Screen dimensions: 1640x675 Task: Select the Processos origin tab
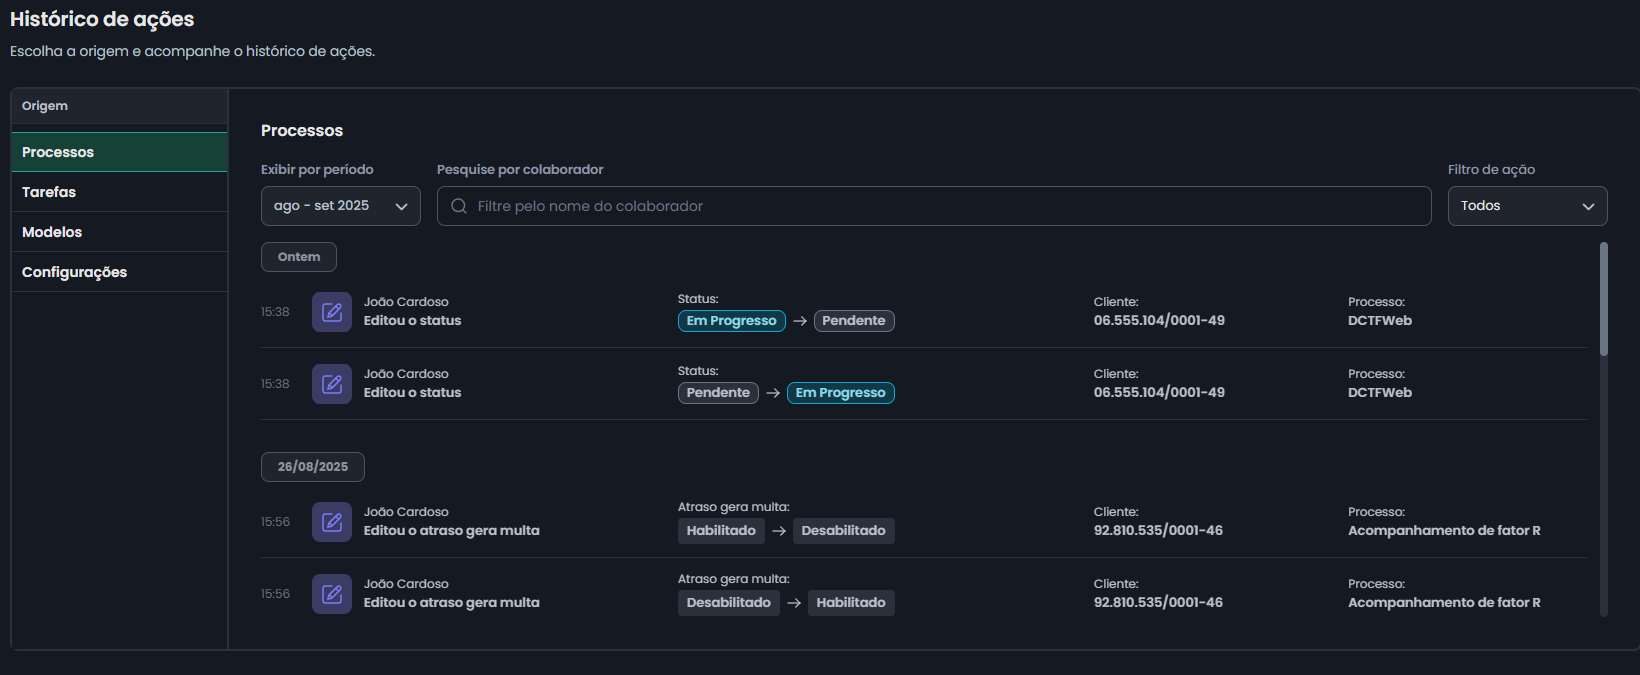pyautogui.click(x=119, y=152)
